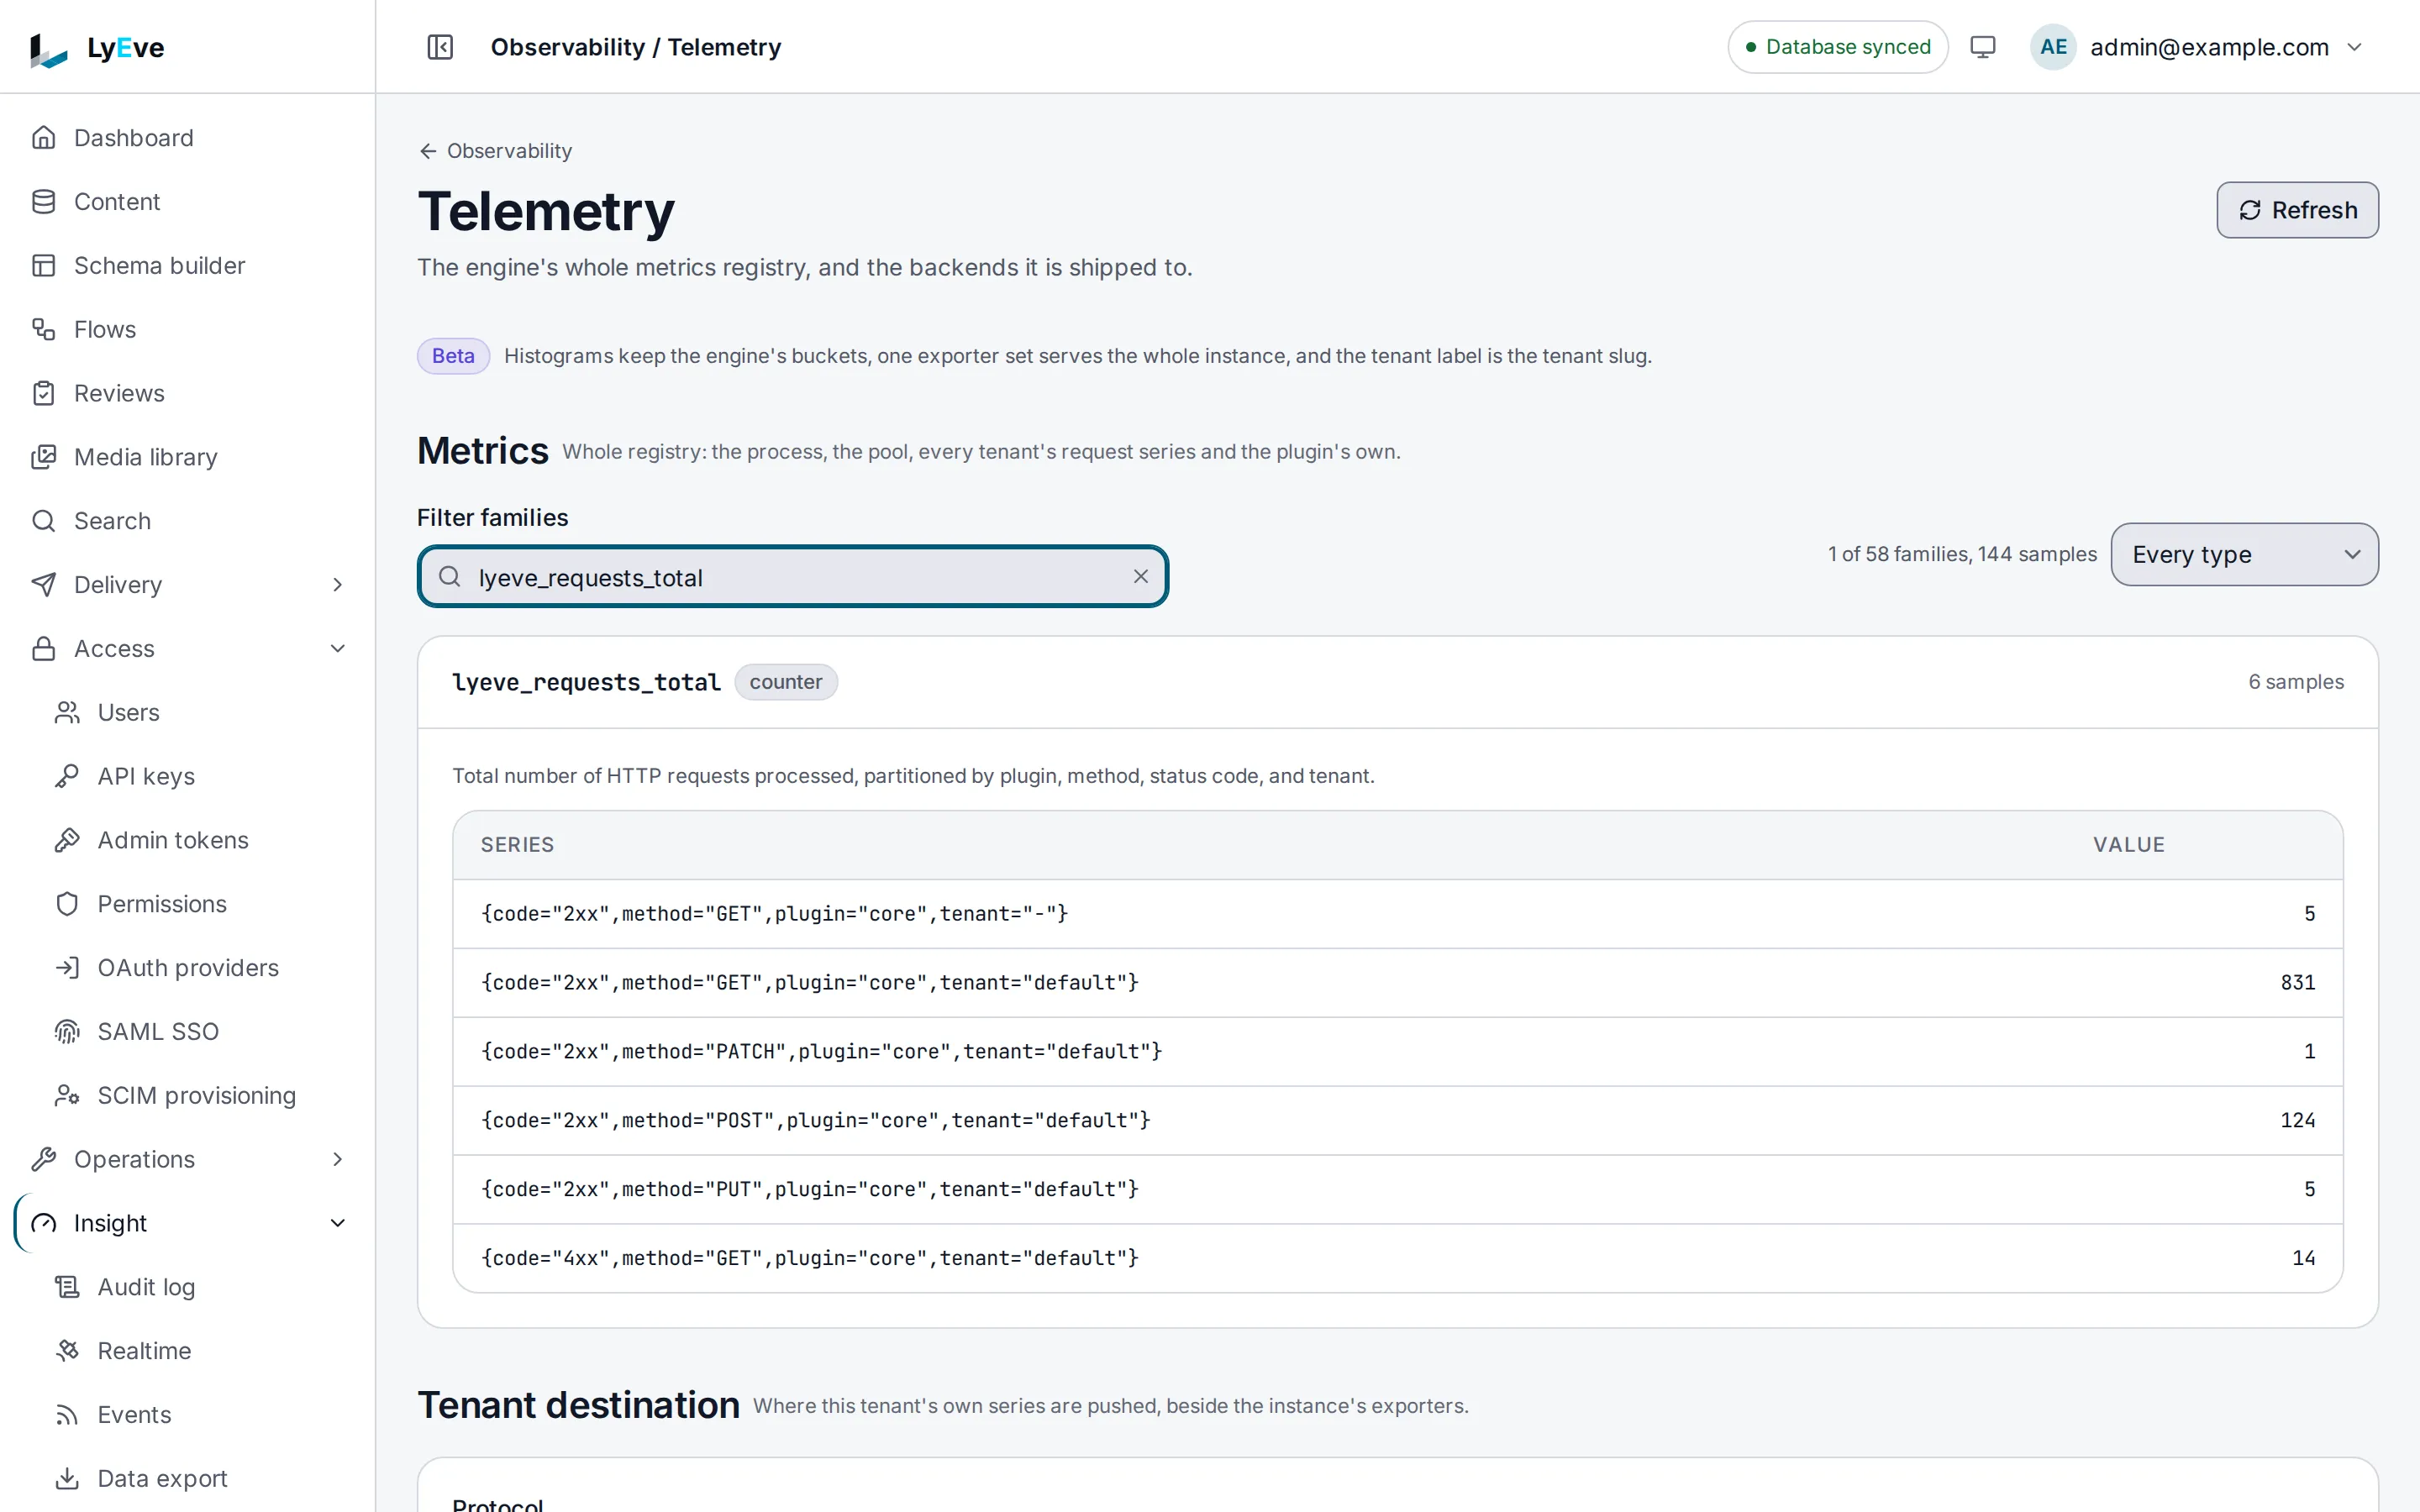This screenshot has height=1512, width=2420.
Task: Click the Database synced status badge
Action: click(x=1837, y=47)
